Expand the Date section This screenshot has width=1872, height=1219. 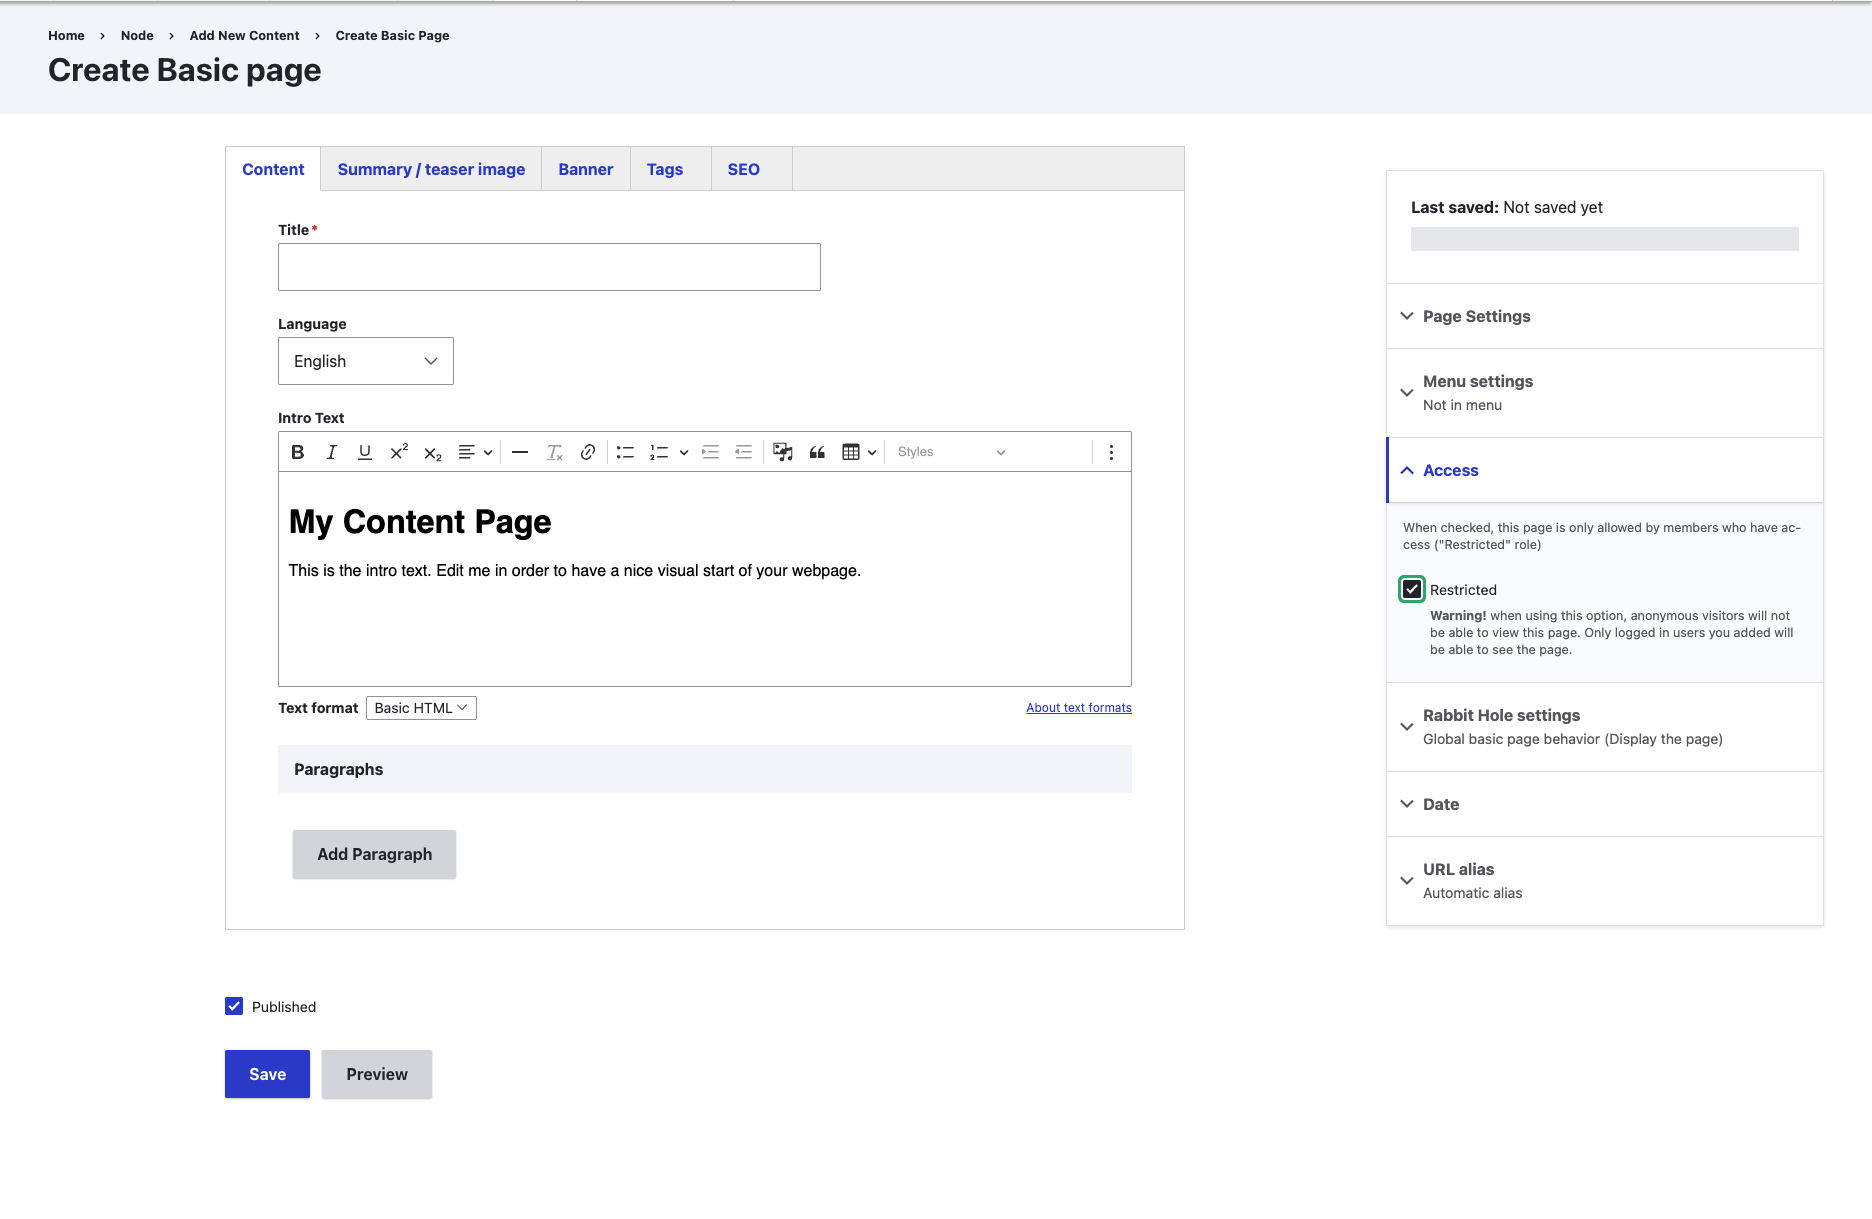tap(1604, 804)
